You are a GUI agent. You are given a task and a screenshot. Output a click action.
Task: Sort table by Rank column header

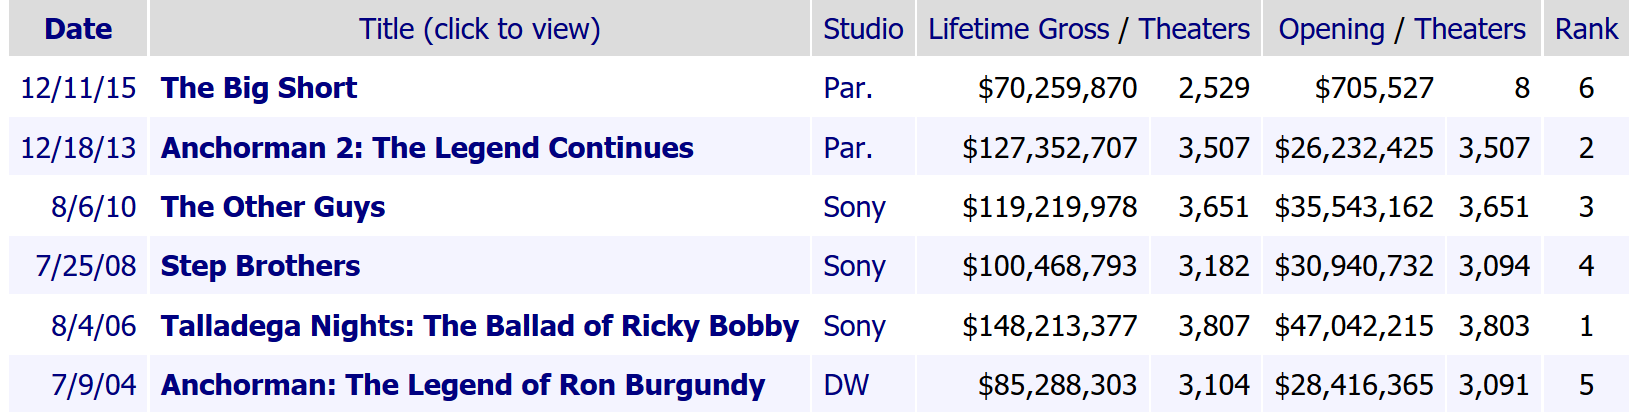[1585, 29]
